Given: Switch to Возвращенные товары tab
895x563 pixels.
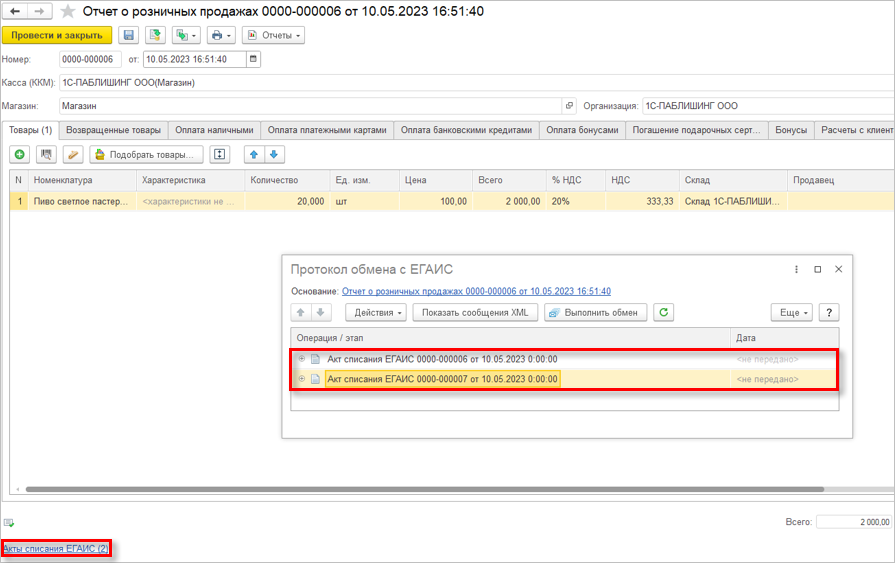Looking at the screenshot, I should (x=113, y=130).
